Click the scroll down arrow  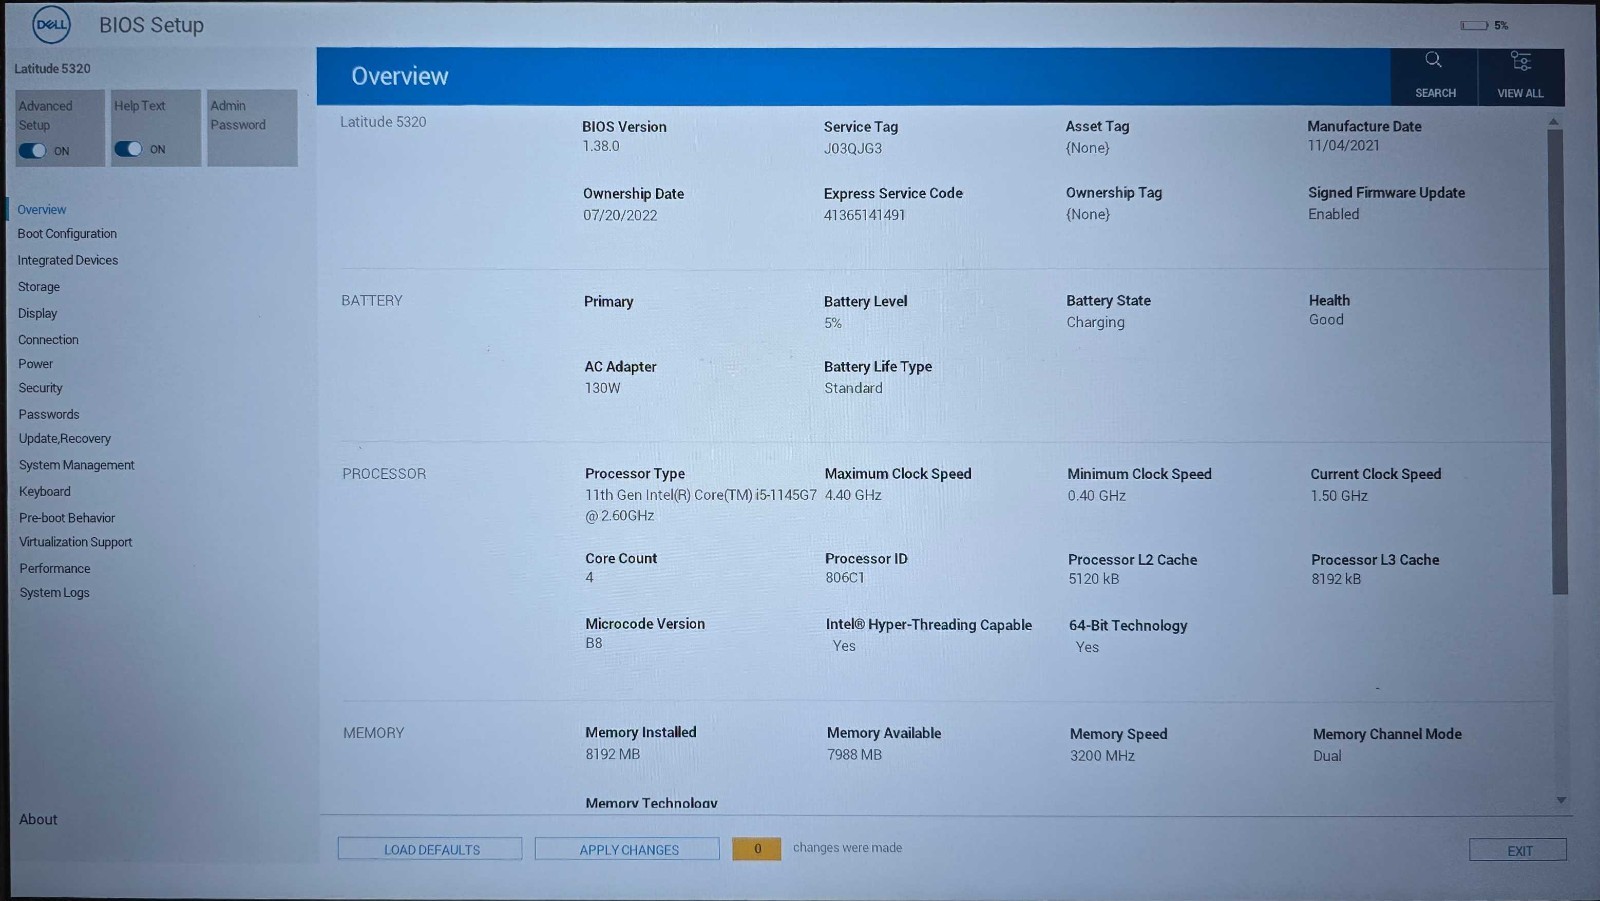coord(1560,801)
